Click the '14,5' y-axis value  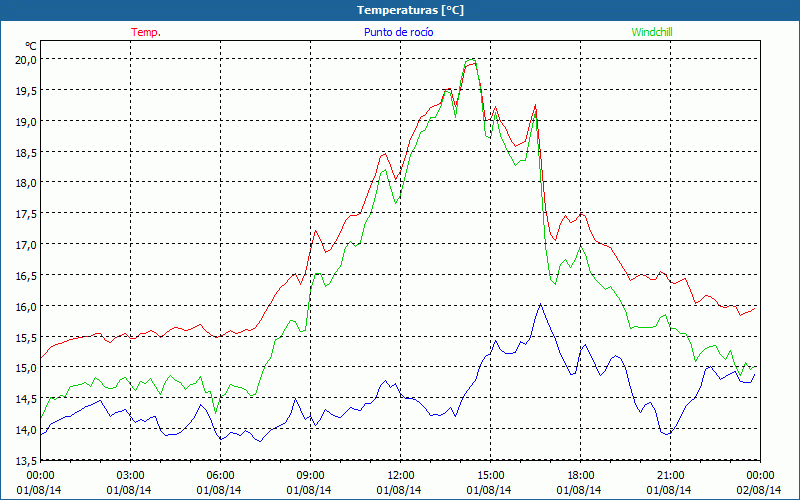tap(27, 398)
